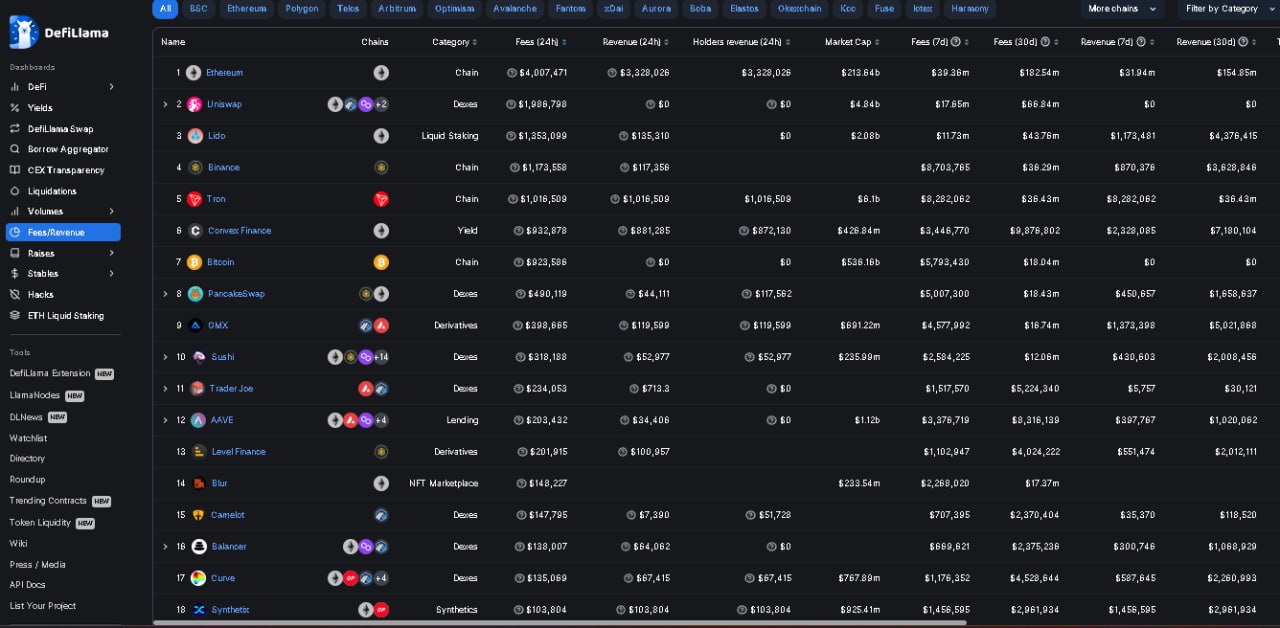Sort by Fees (24h) column
This screenshot has height=628, width=1280.
pyautogui.click(x=541, y=42)
